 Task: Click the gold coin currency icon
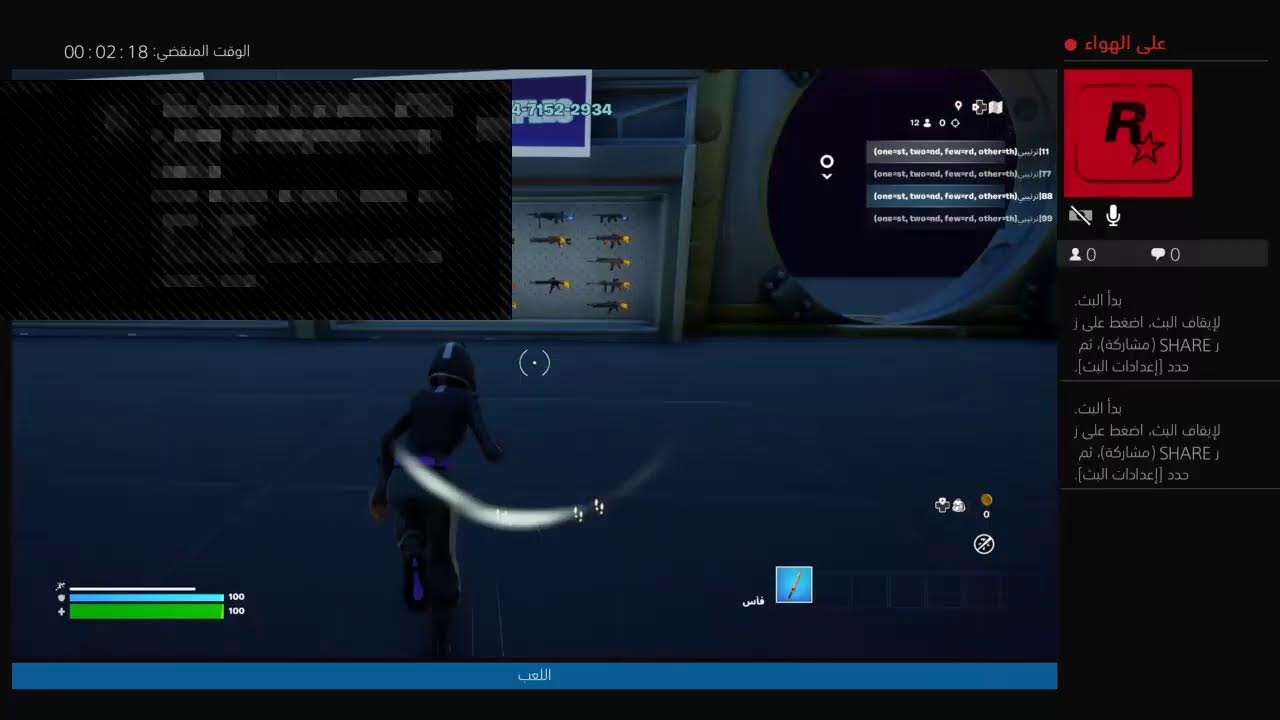tap(986, 500)
